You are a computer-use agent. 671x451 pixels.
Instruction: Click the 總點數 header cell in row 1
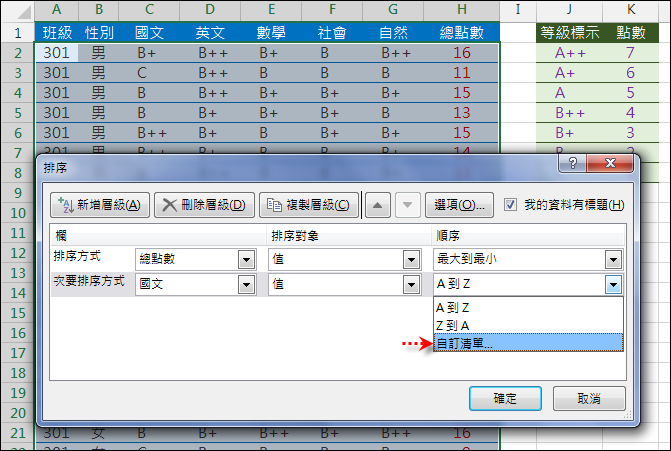point(461,33)
